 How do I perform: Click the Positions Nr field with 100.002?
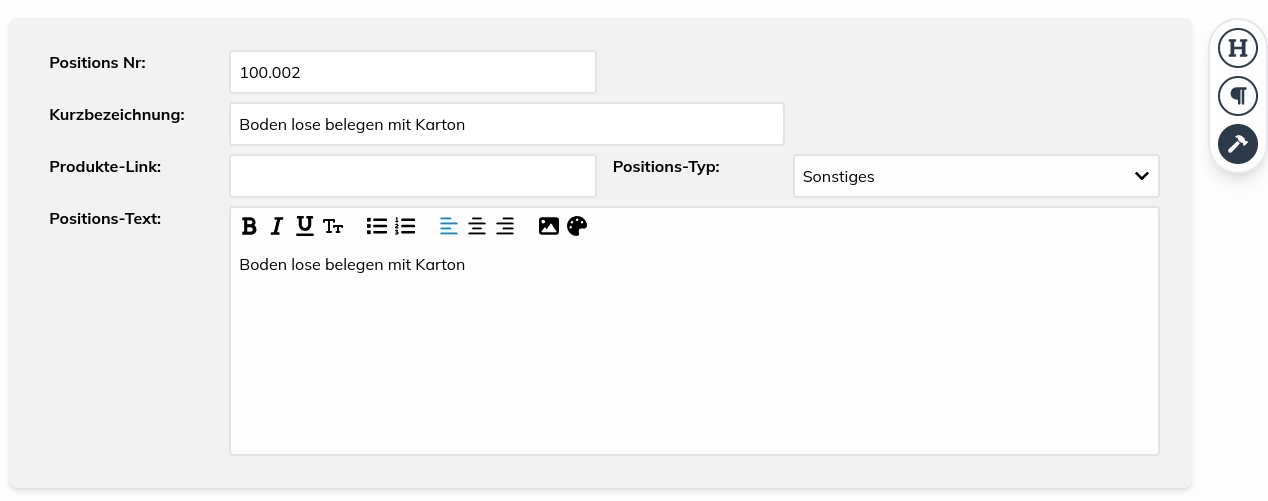[413, 72]
